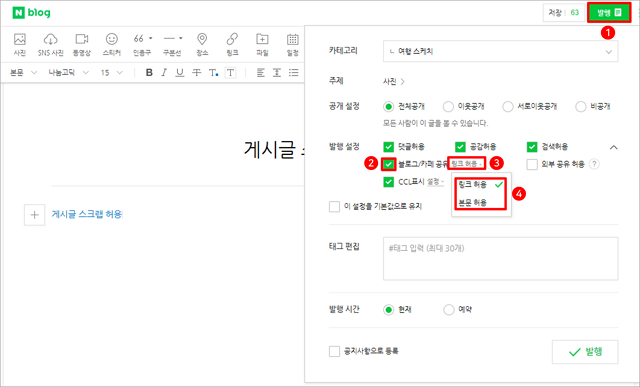Insert a bulleted list
The width and height of the screenshot is (640, 387).
pyautogui.click(x=293, y=73)
